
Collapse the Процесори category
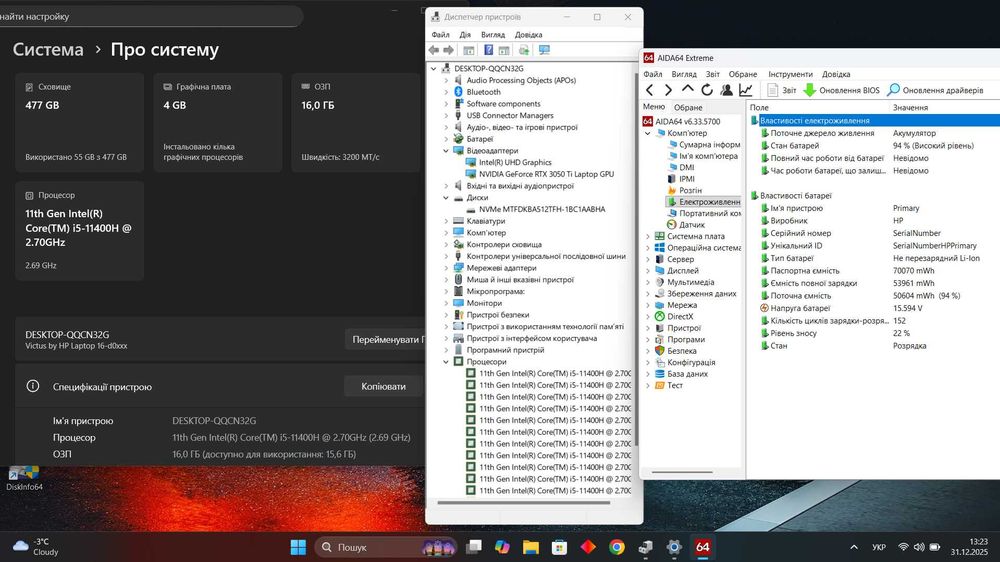[446, 361]
